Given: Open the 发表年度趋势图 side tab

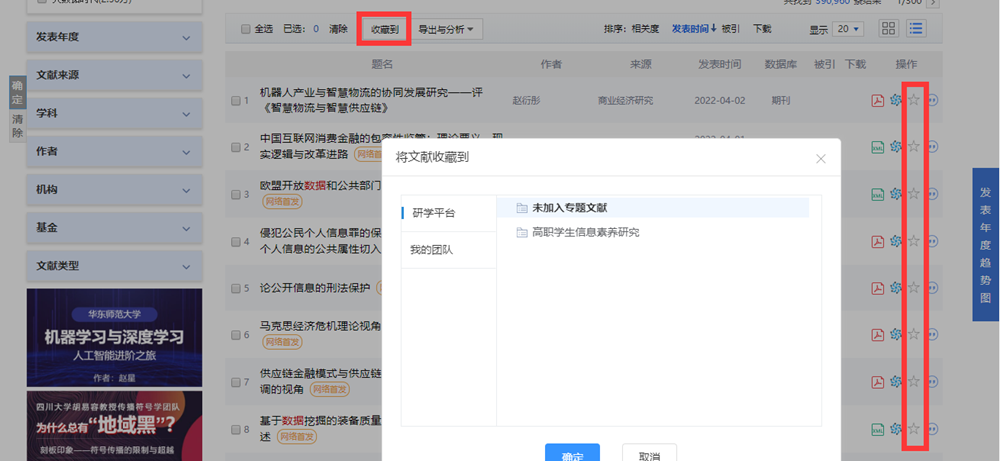Looking at the screenshot, I should tap(986, 244).
